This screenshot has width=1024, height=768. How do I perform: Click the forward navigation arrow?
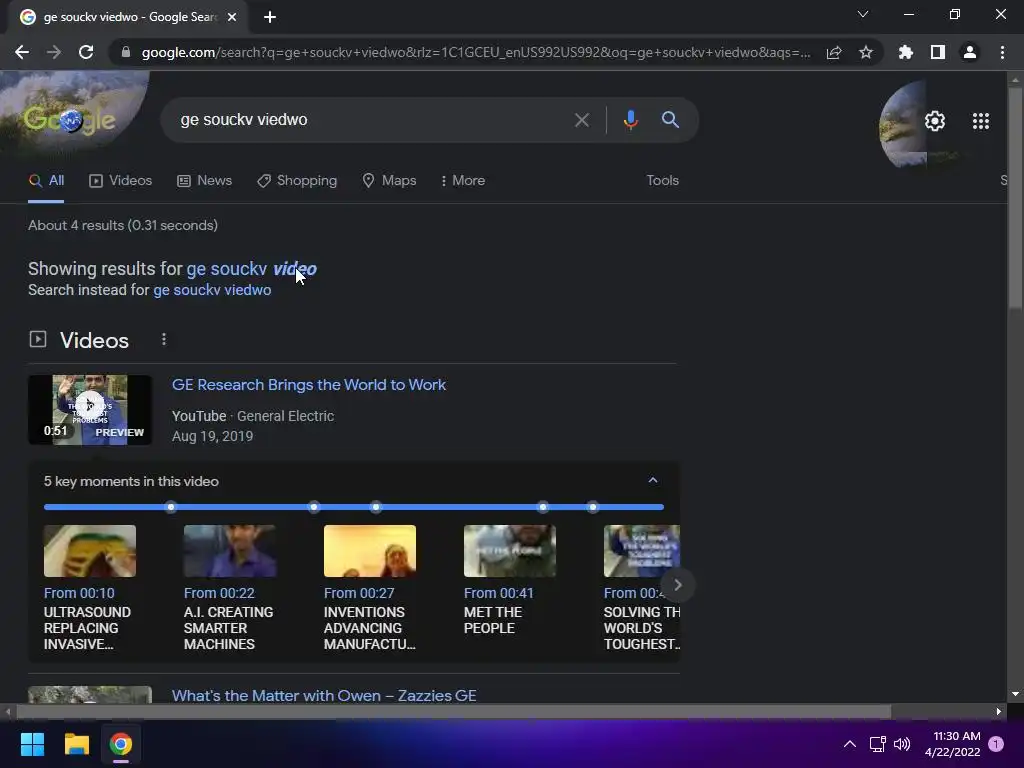click(x=54, y=52)
